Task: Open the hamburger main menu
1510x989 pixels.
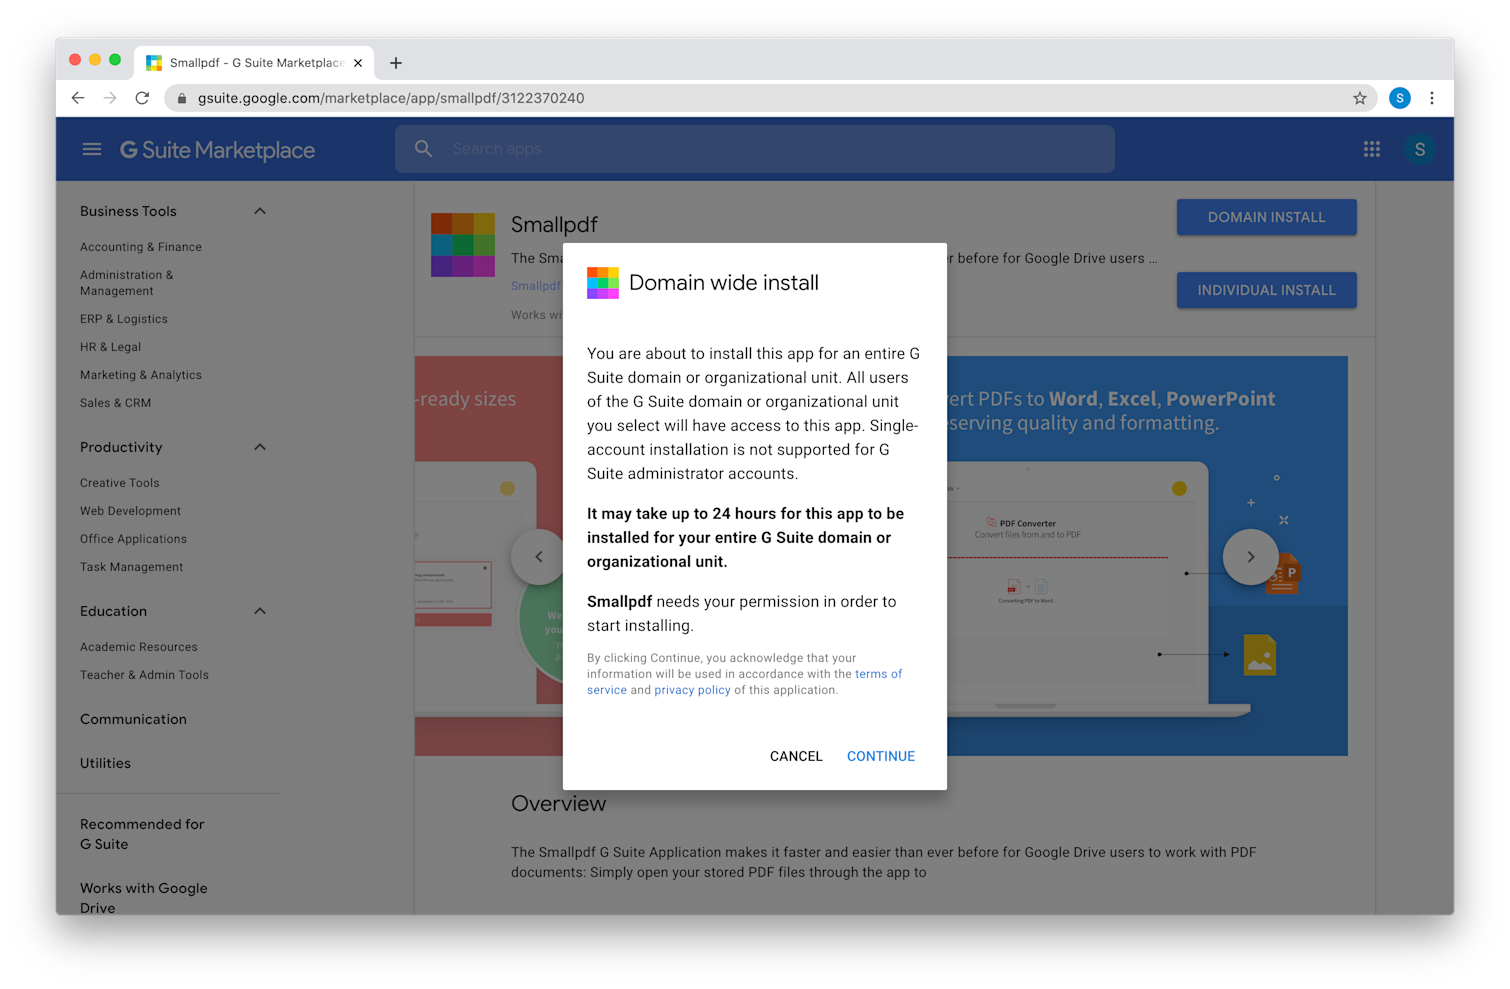Action: [x=92, y=149]
